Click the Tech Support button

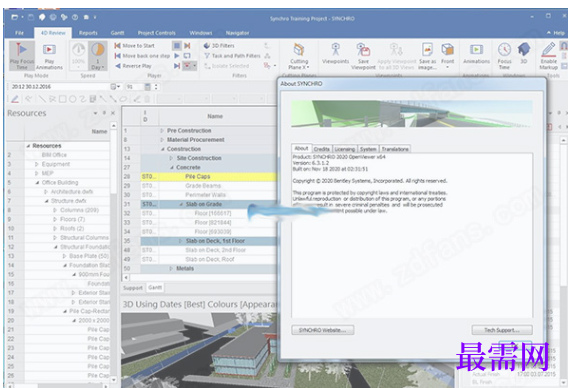coord(502,330)
